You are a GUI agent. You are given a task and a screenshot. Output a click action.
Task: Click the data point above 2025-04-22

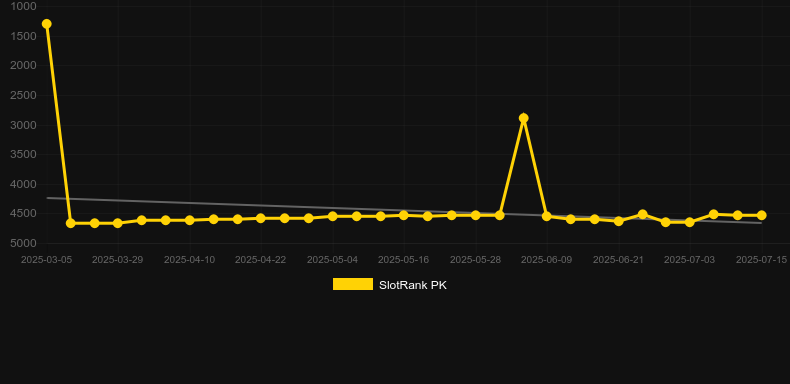(260, 218)
